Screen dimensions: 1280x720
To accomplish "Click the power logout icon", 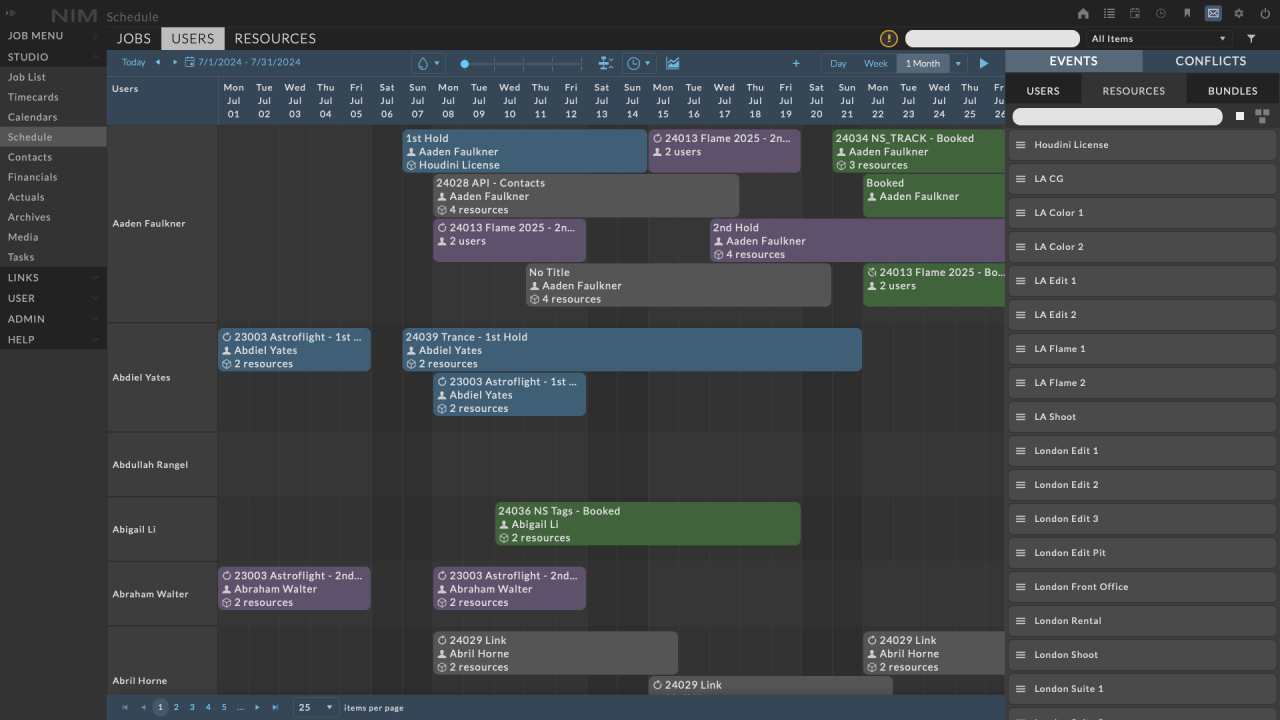I will 1265,14.
